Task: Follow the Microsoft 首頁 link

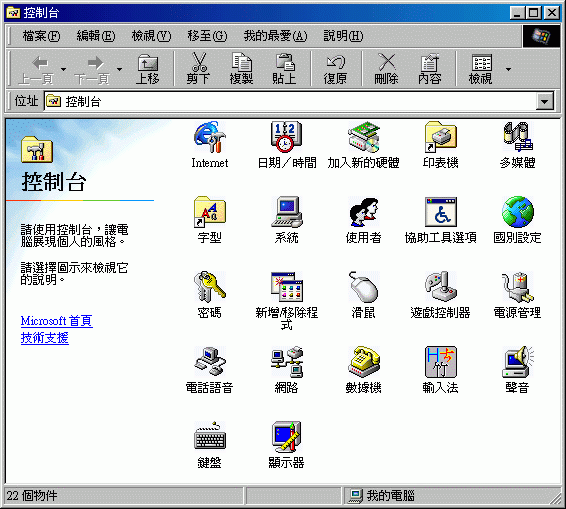Action: [56, 321]
